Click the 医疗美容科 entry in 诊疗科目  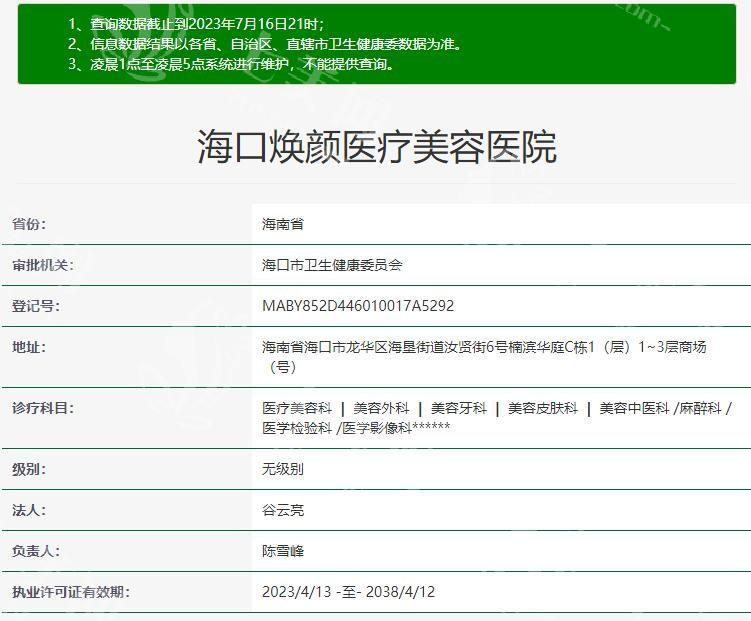pos(297,408)
